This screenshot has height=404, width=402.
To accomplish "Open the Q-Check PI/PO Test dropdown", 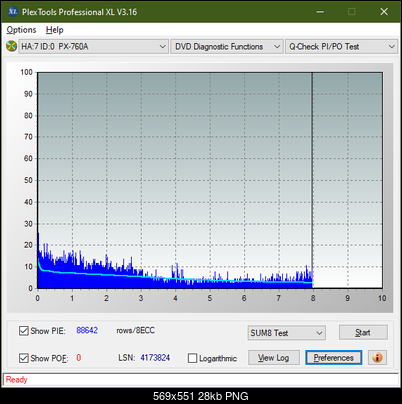I will 341,46.
